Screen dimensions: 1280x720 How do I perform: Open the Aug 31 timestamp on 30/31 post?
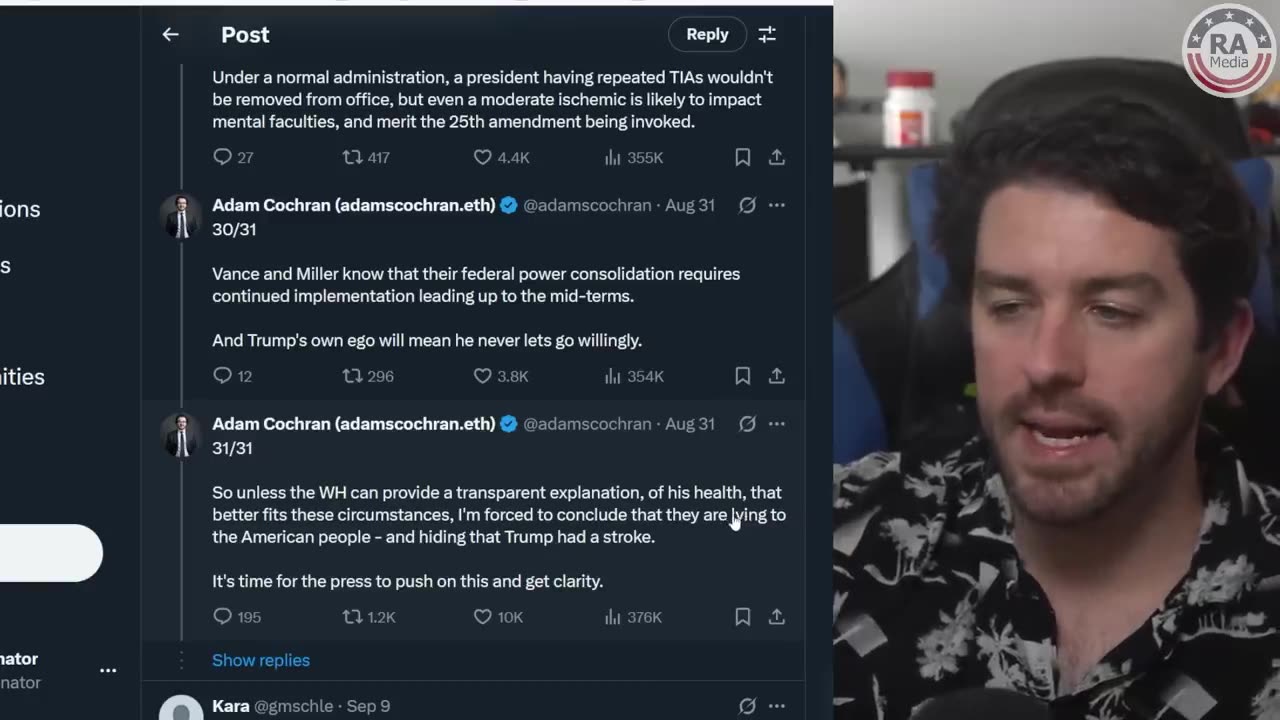(x=690, y=205)
